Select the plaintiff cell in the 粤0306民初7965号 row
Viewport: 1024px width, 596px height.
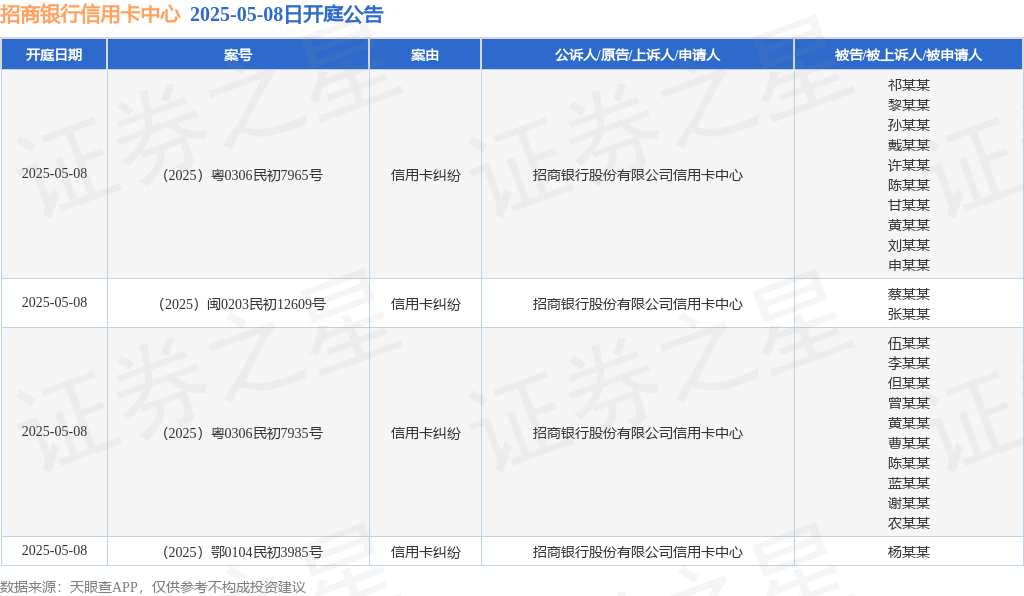point(637,175)
